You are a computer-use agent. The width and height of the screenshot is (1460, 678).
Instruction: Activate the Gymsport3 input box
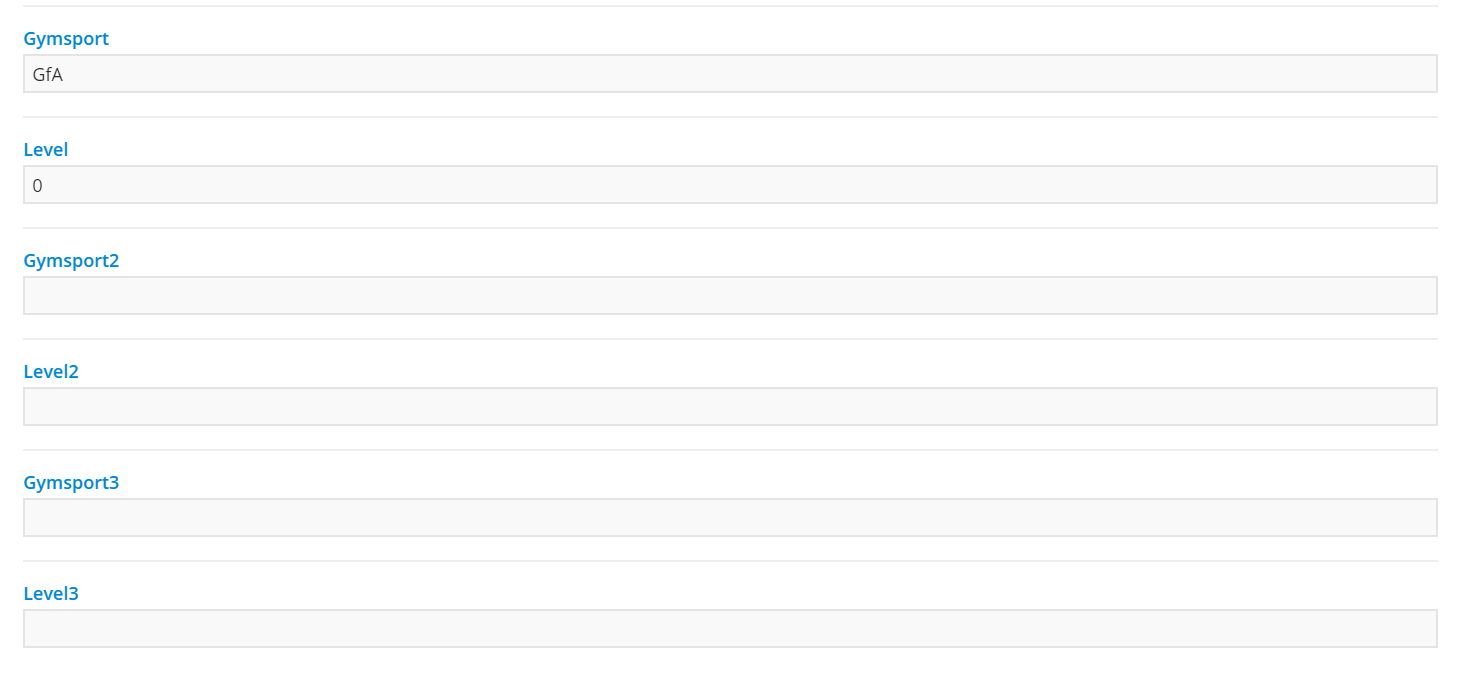click(730, 518)
